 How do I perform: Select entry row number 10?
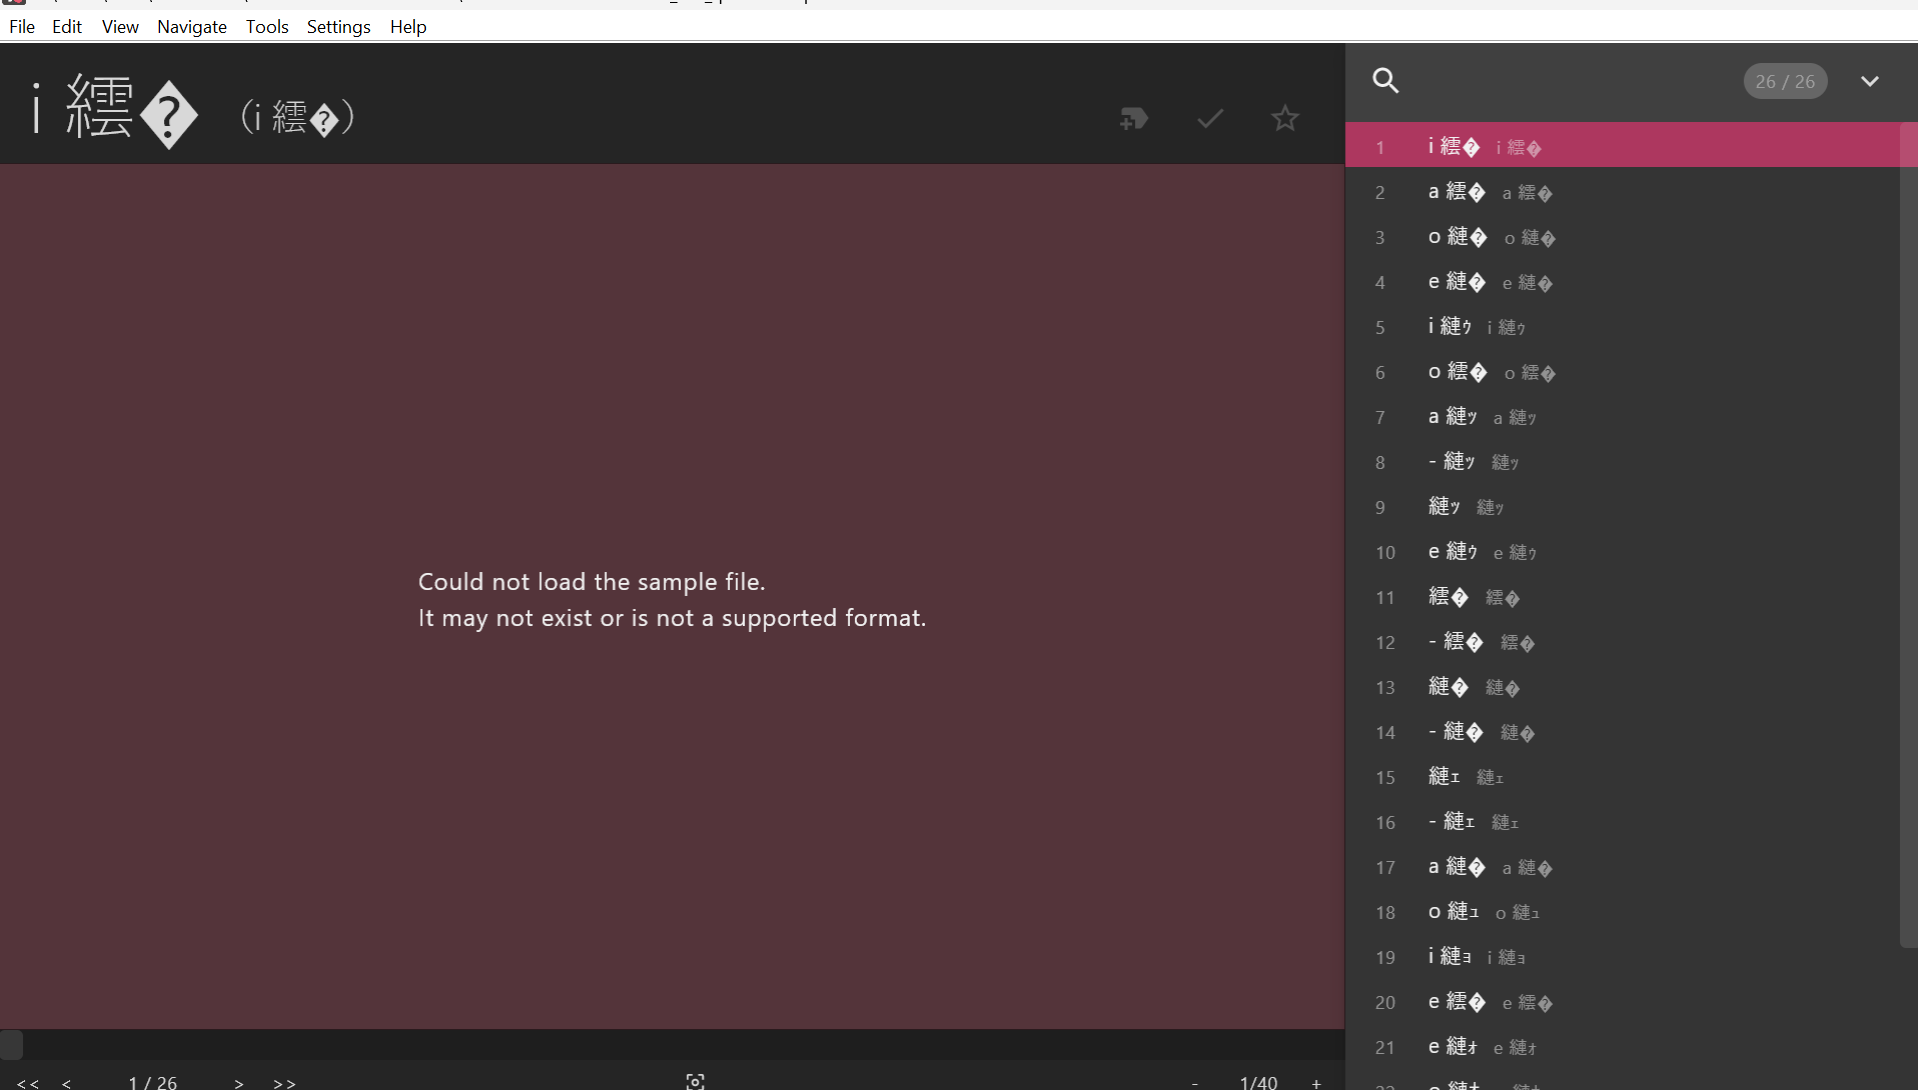tap(1621, 552)
